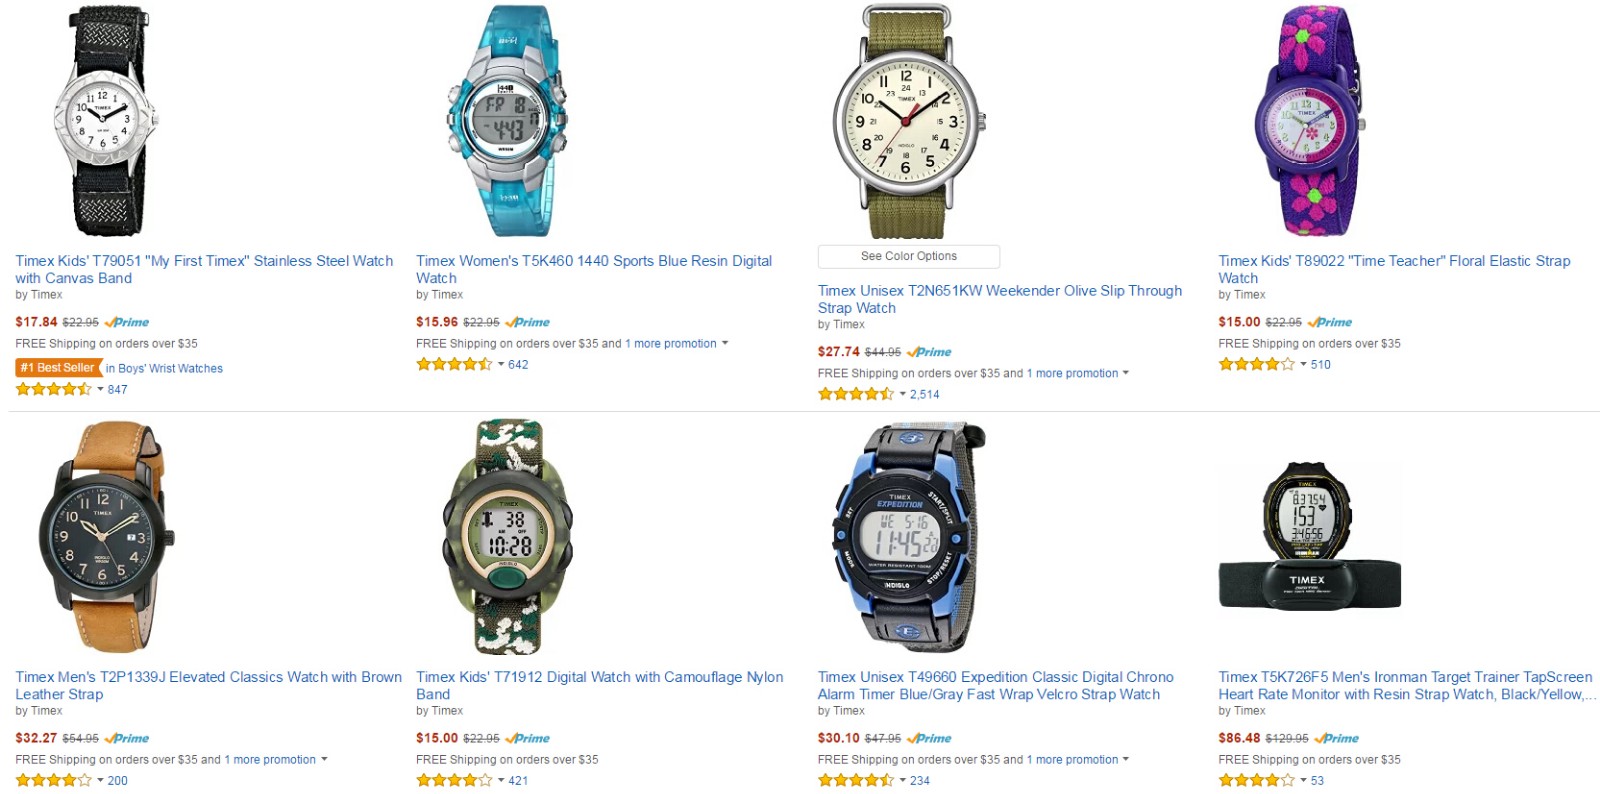Open the purple floral kids watch image
The width and height of the screenshot is (1600, 794).
point(1308,121)
